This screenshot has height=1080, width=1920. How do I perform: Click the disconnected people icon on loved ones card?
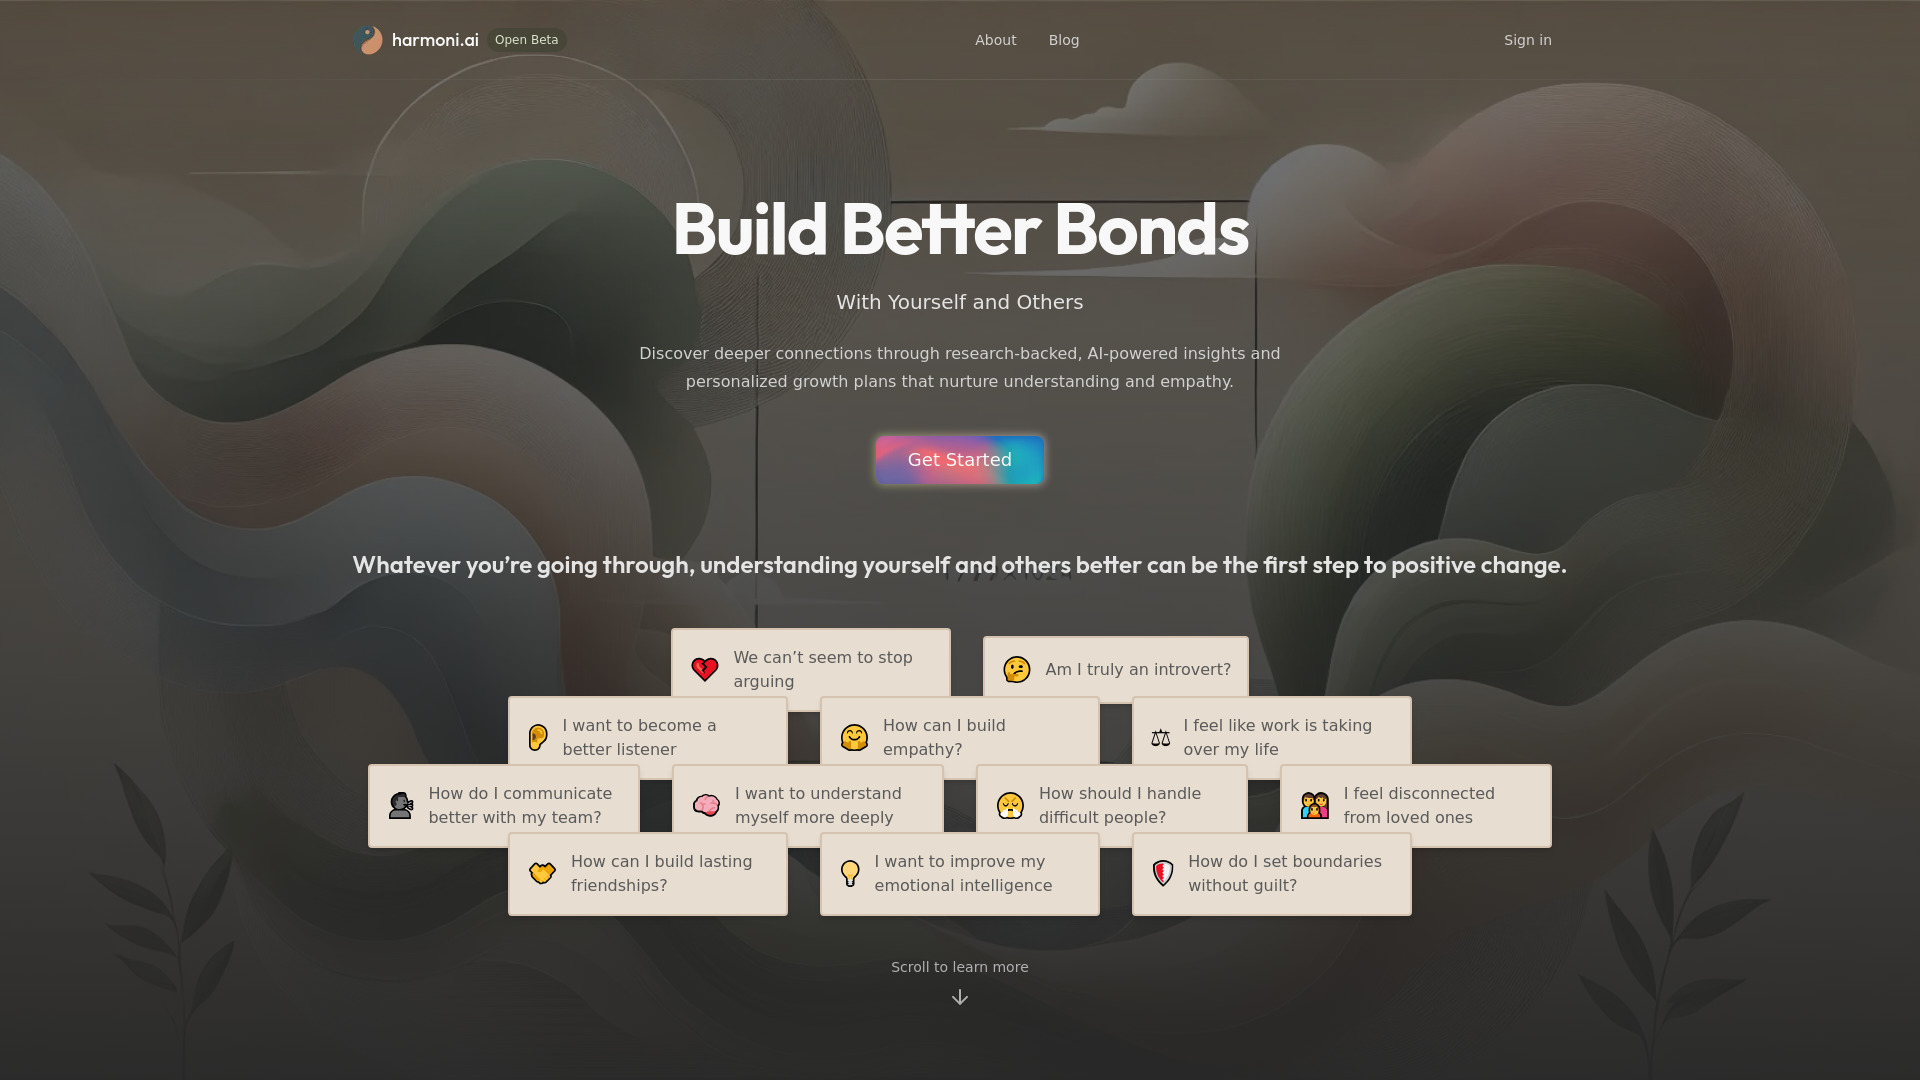click(1315, 804)
